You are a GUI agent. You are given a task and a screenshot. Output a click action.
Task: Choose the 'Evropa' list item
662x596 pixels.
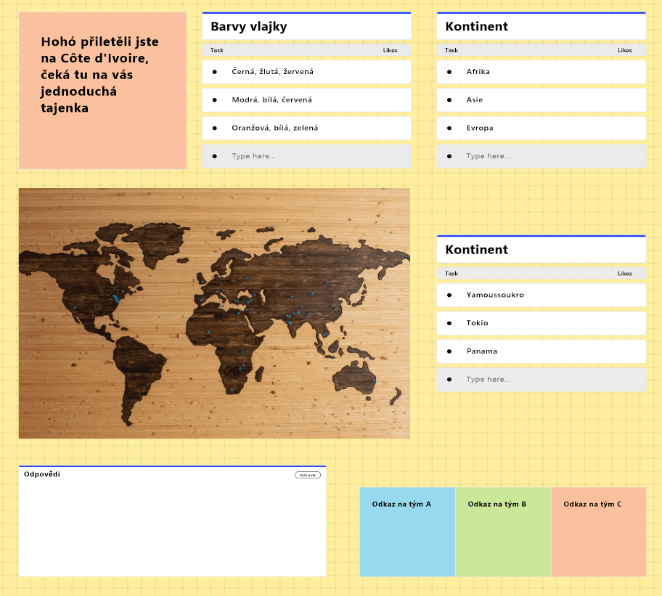coord(541,128)
